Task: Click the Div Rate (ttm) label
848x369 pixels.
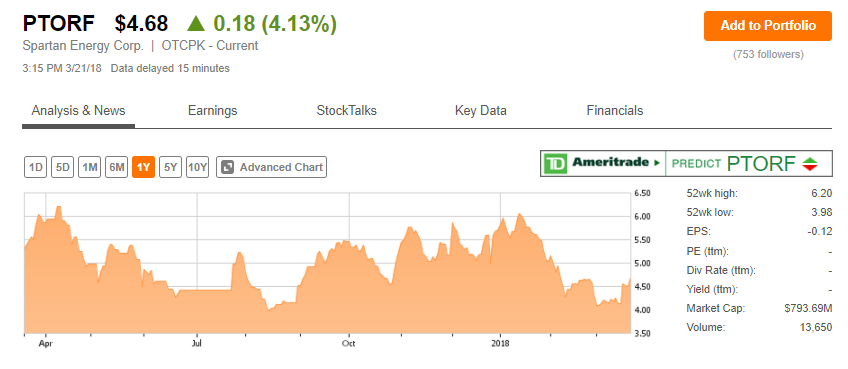Action: pyautogui.click(x=721, y=270)
